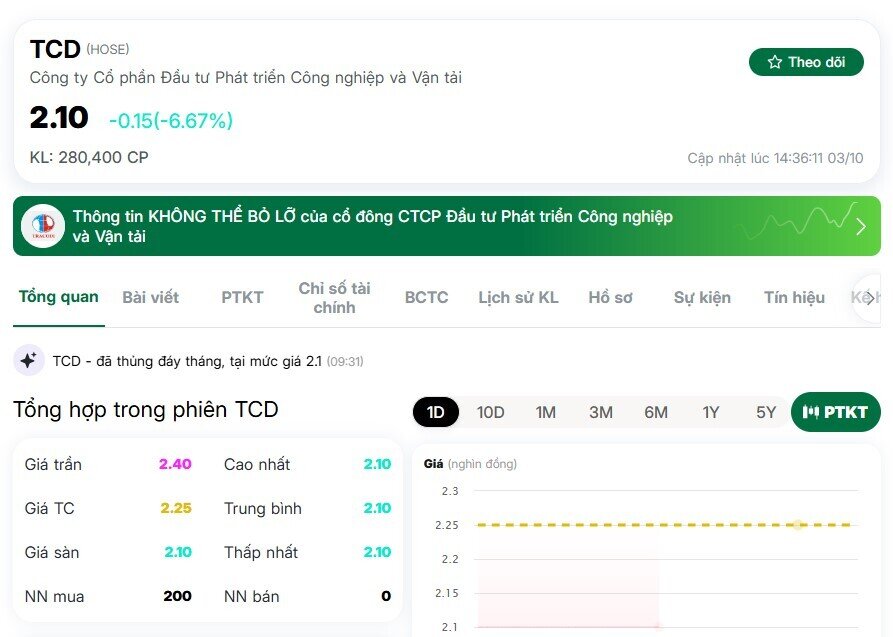View the BCTC financial reports tab

pos(426,297)
